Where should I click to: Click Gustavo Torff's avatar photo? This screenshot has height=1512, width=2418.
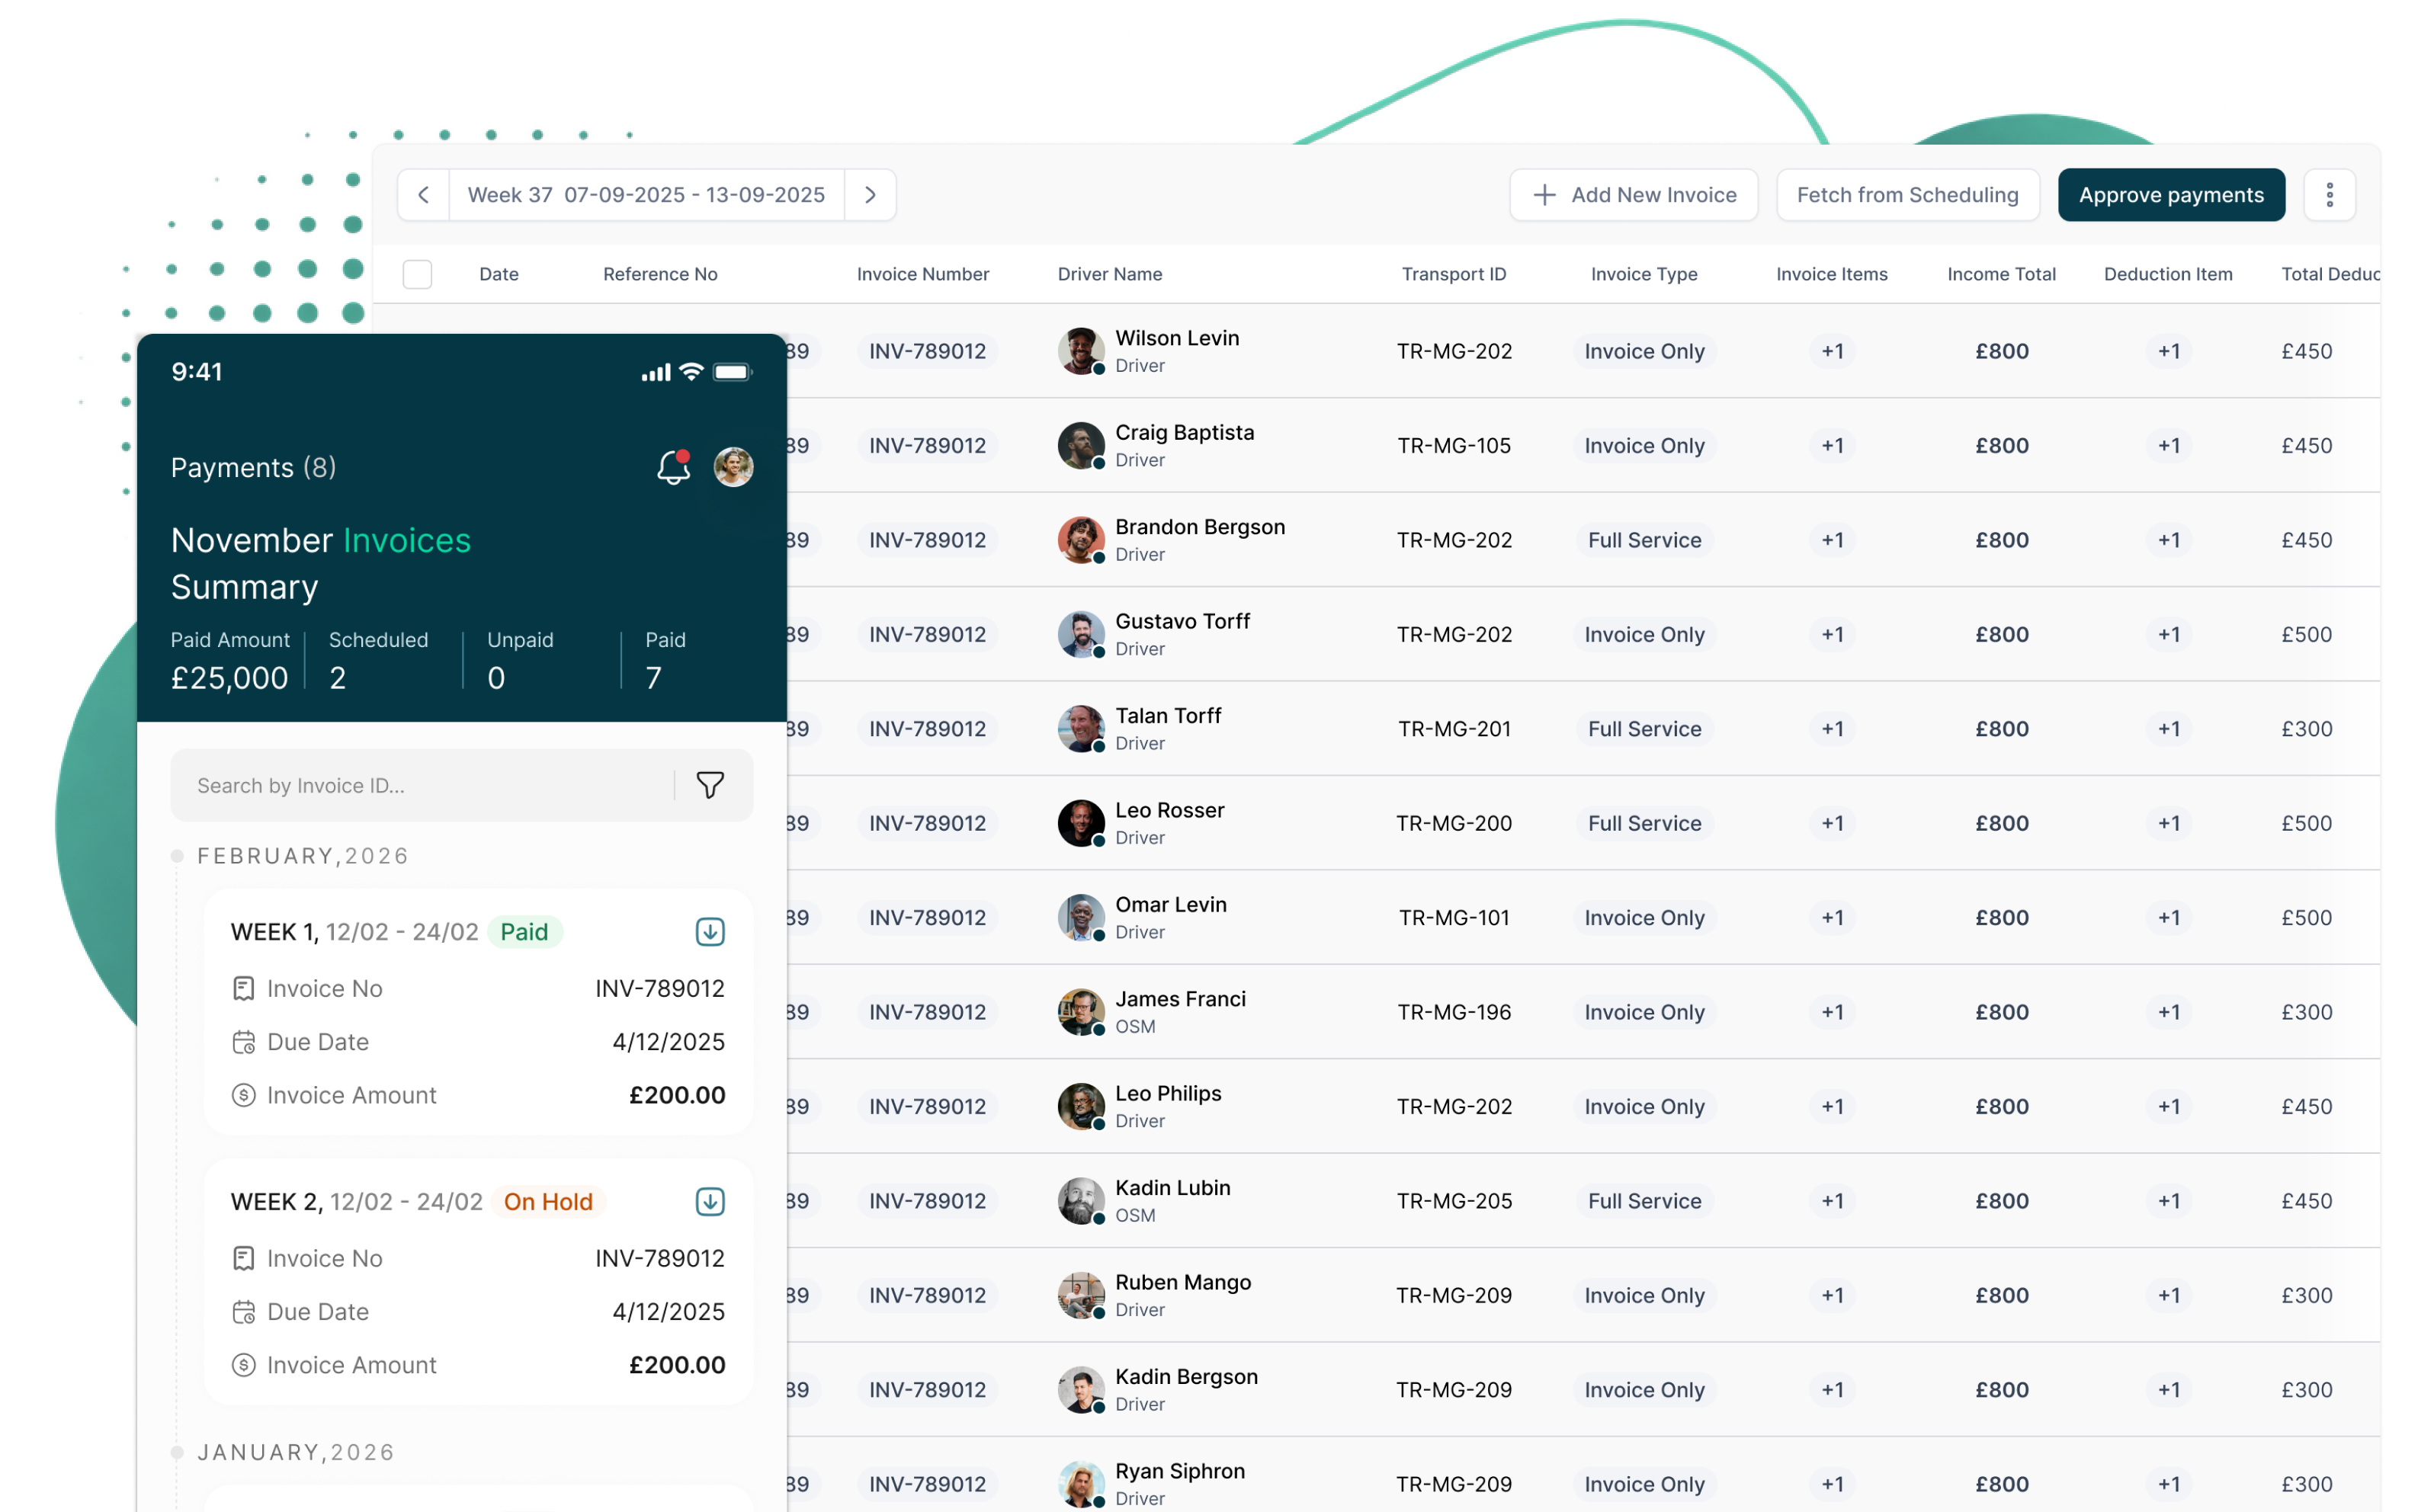pos(1081,634)
